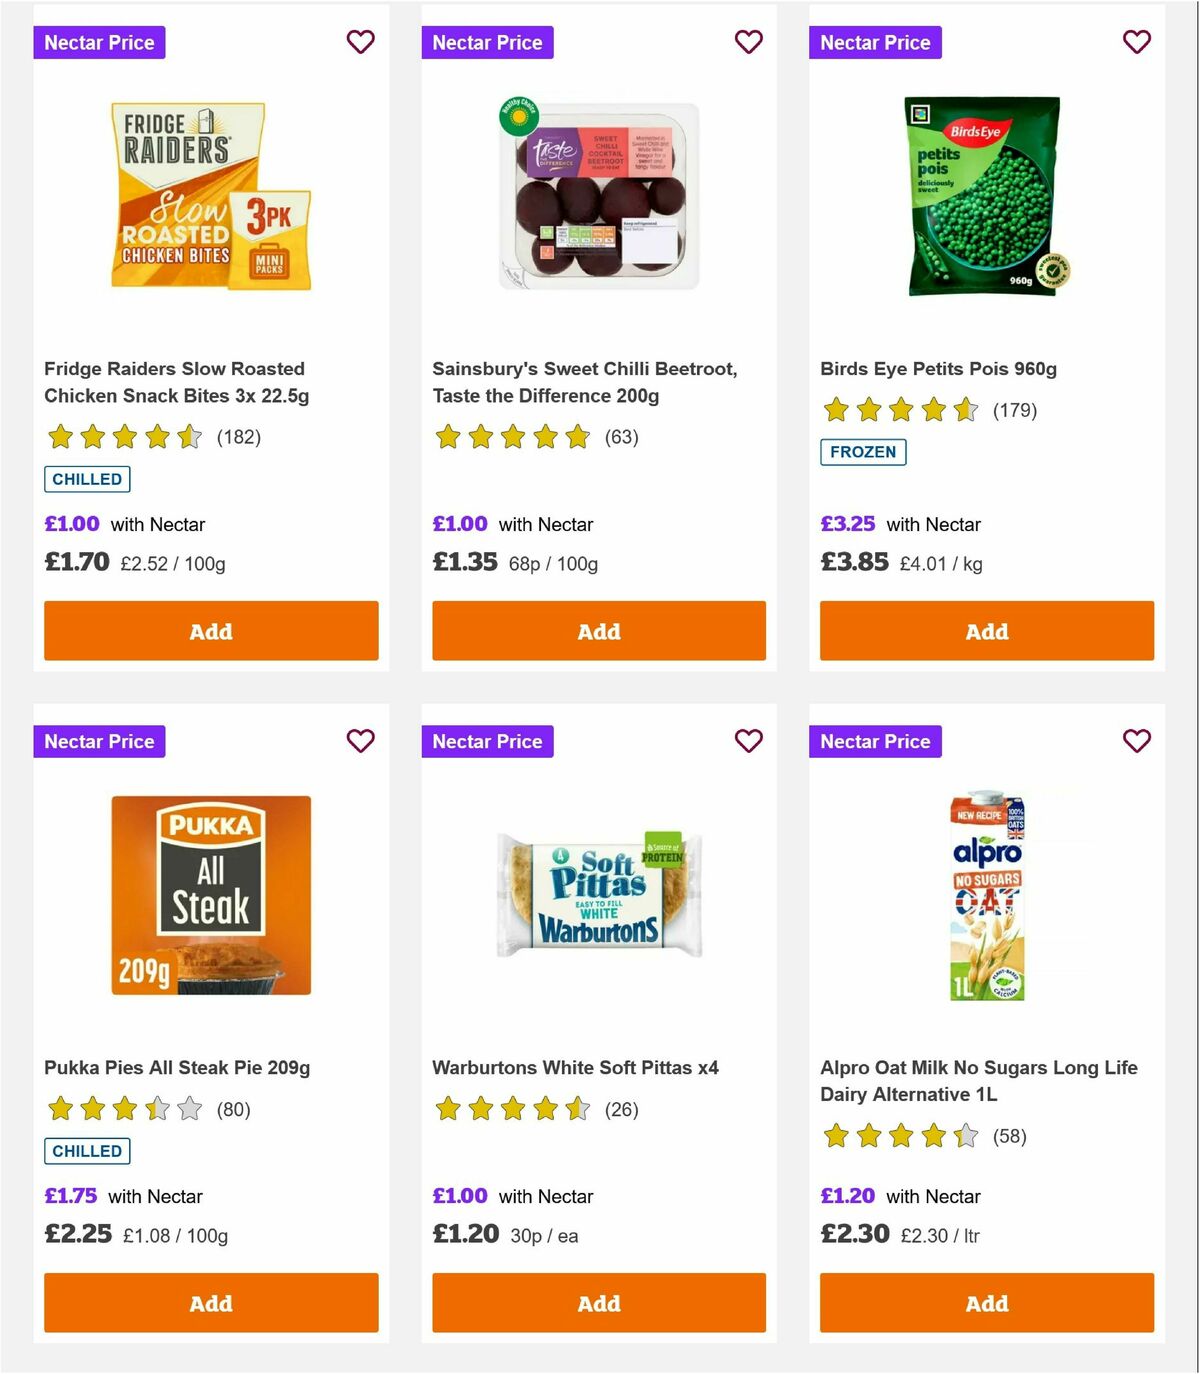The height and width of the screenshot is (1374, 1200).
Task: Favourite the Birds Eye Petits Pois
Action: tap(1136, 42)
